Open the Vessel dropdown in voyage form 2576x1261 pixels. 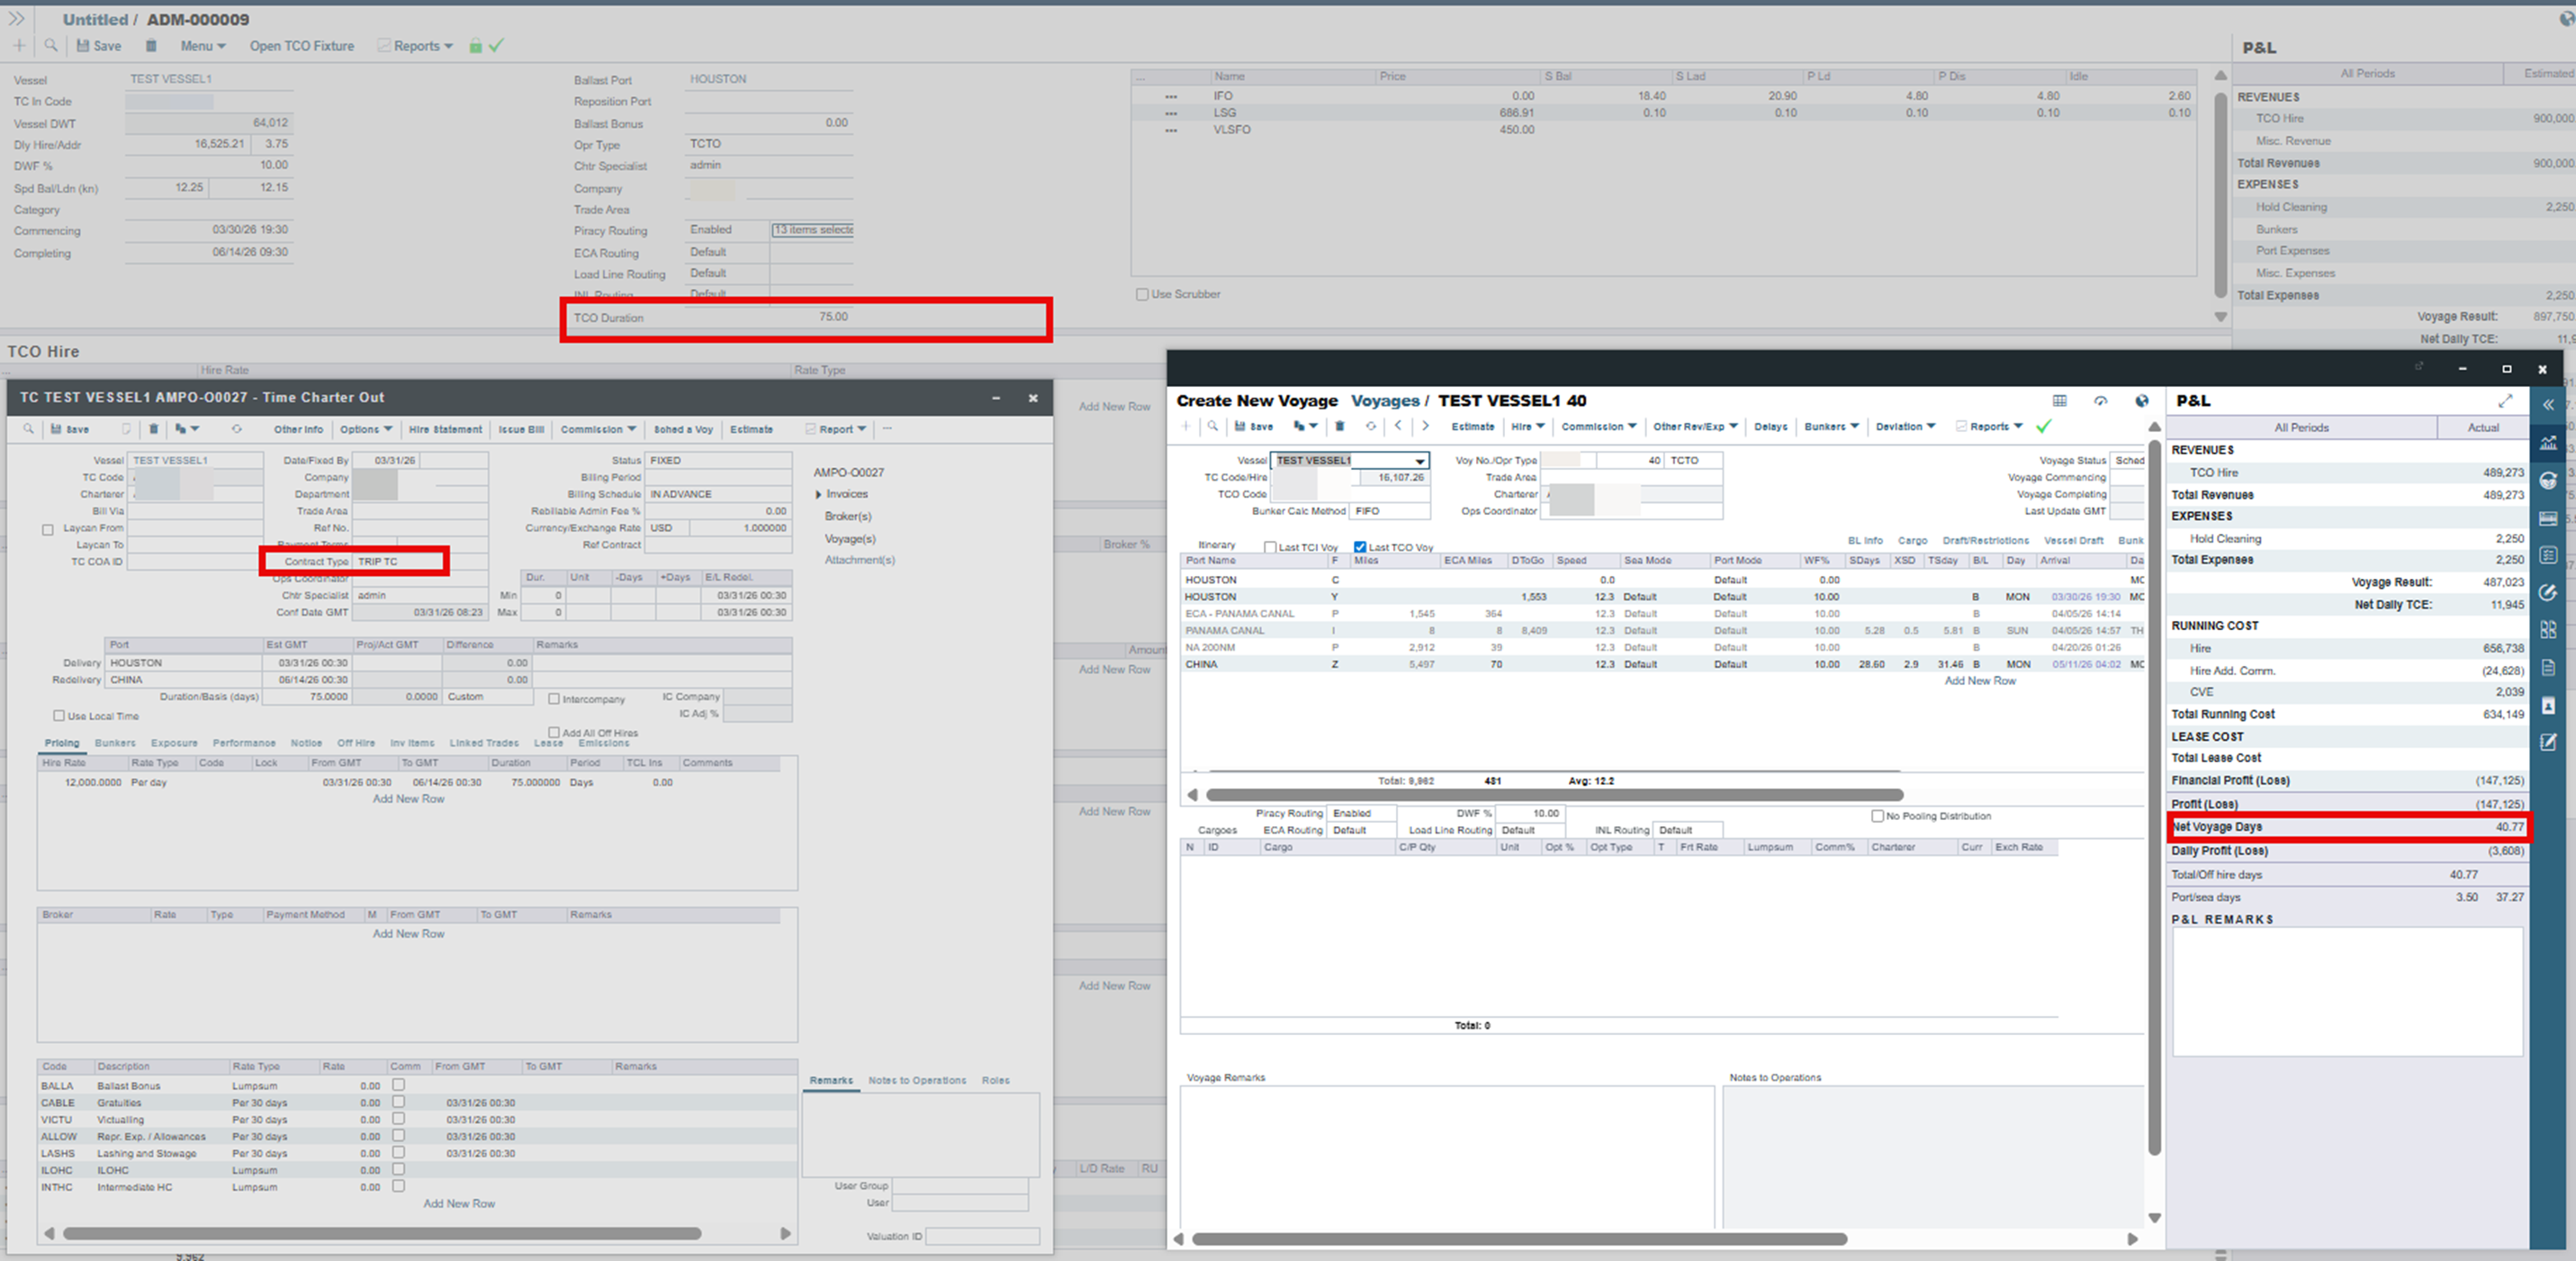1419,461
